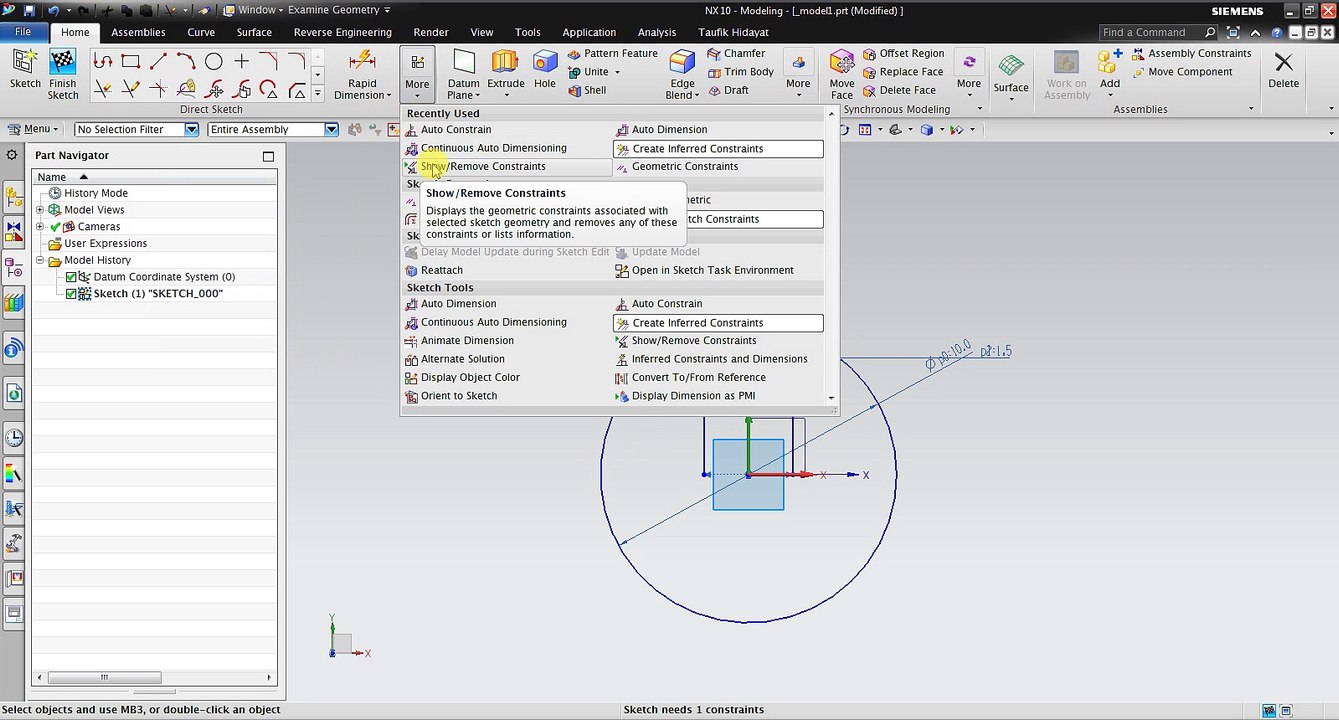Click the Trim Body tool
Screen dimensions: 1339x720
click(740, 72)
